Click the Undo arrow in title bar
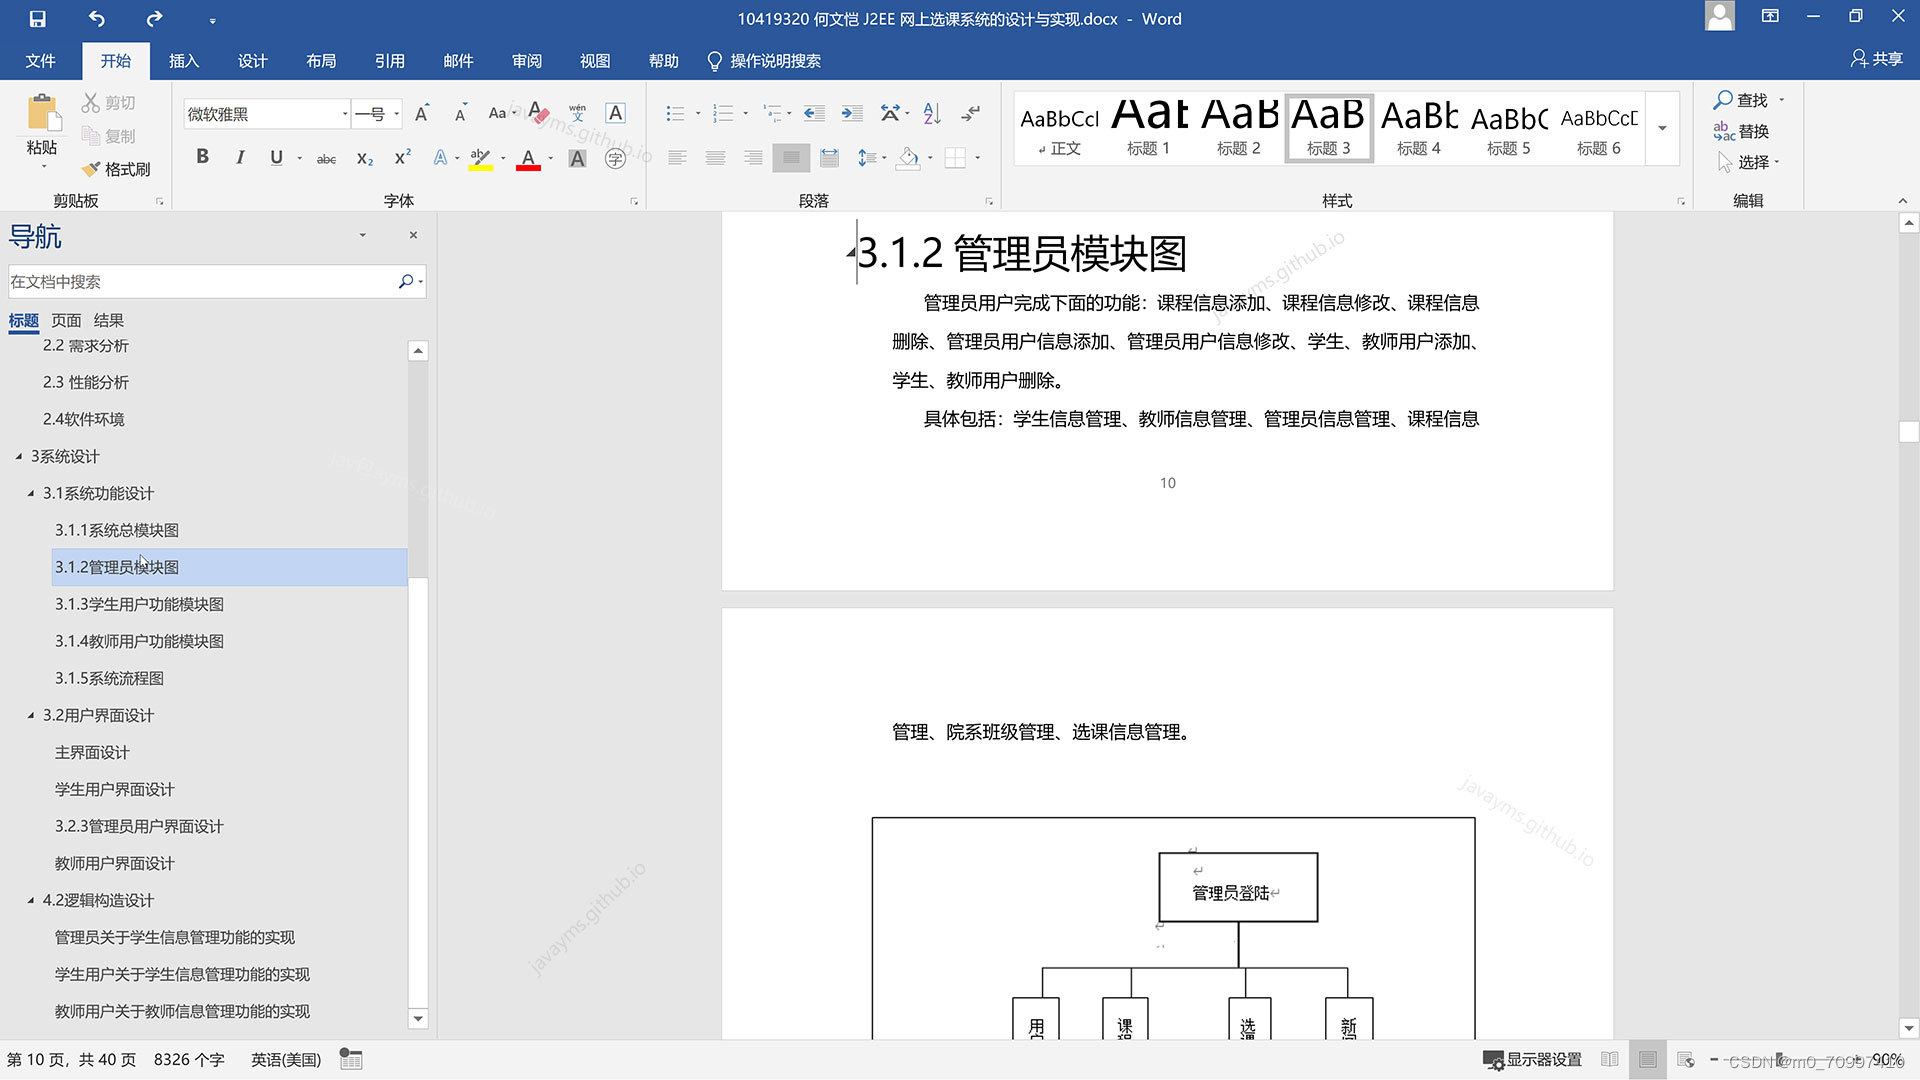Screen dimensions: 1920x1080 click(x=96, y=18)
